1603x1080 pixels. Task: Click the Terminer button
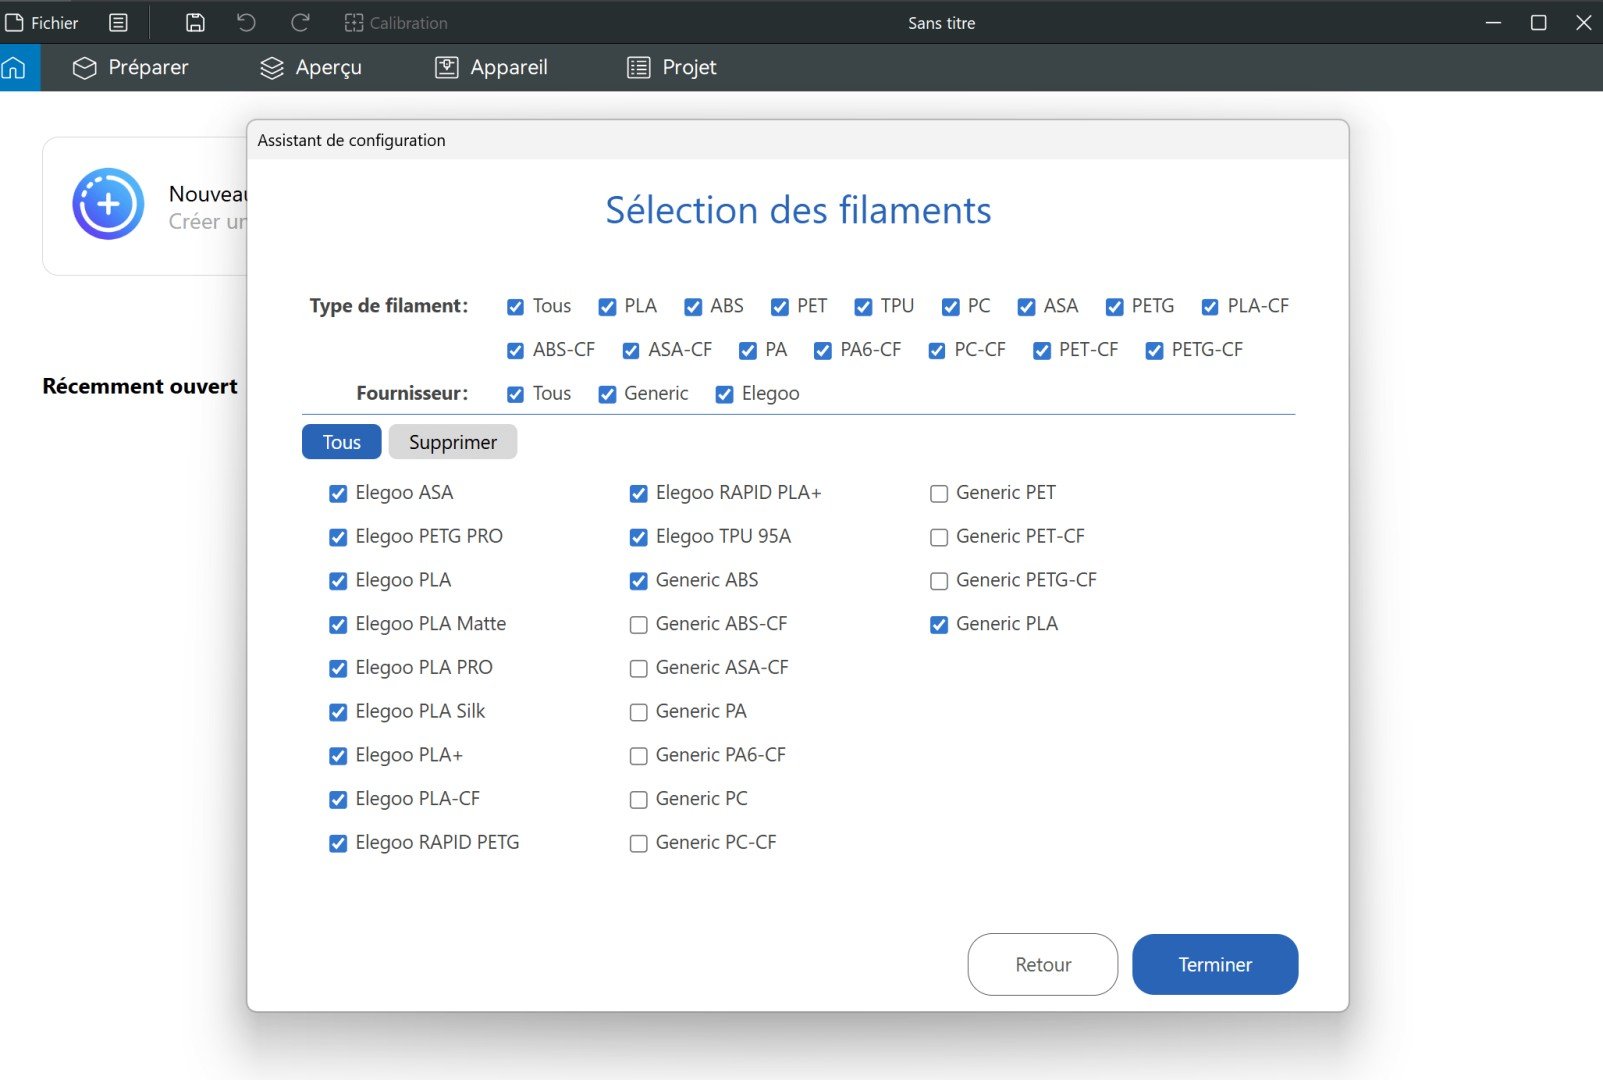(x=1215, y=964)
